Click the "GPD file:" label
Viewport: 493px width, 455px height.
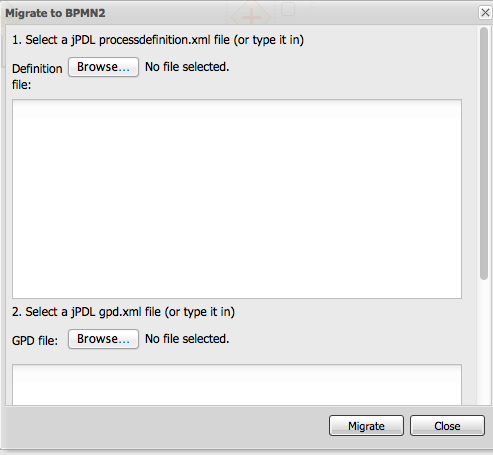(35, 341)
